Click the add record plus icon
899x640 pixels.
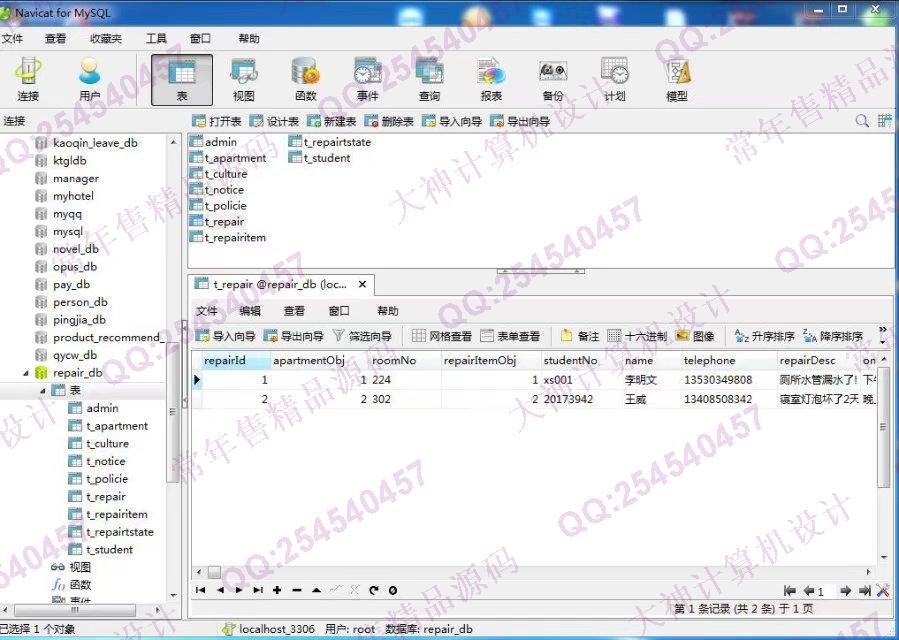[277, 590]
